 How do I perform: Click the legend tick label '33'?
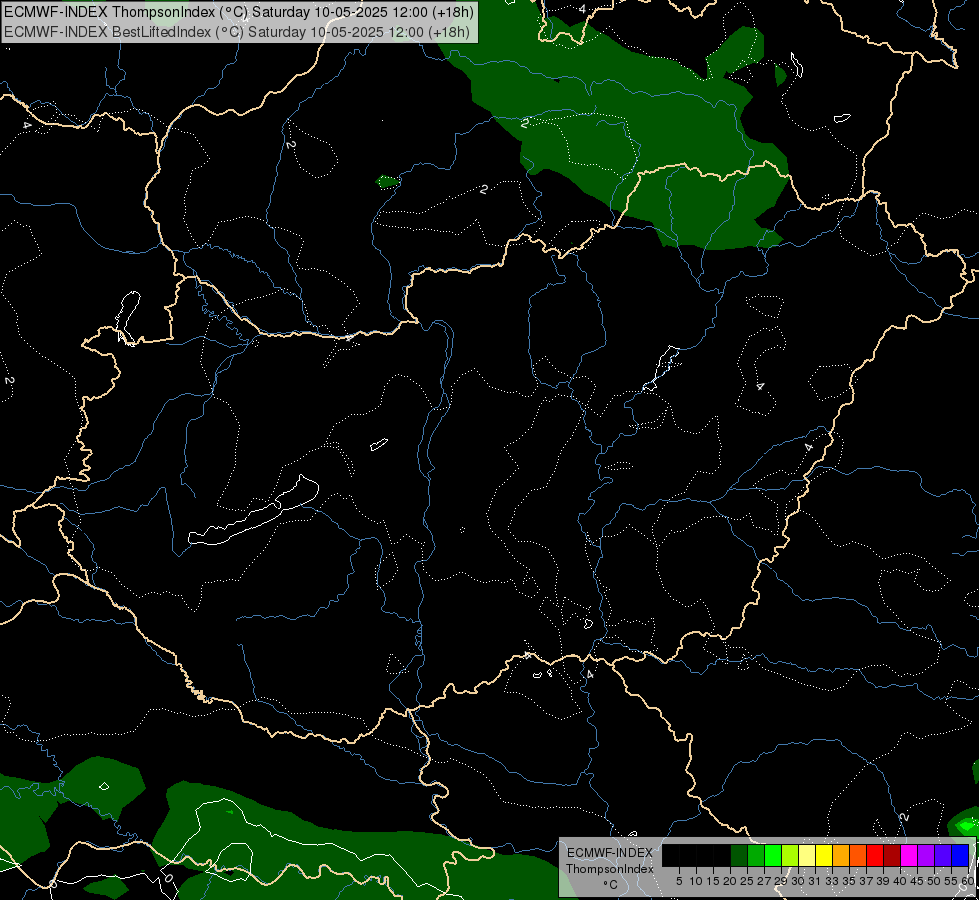pyautogui.click(x=832, y=881)
